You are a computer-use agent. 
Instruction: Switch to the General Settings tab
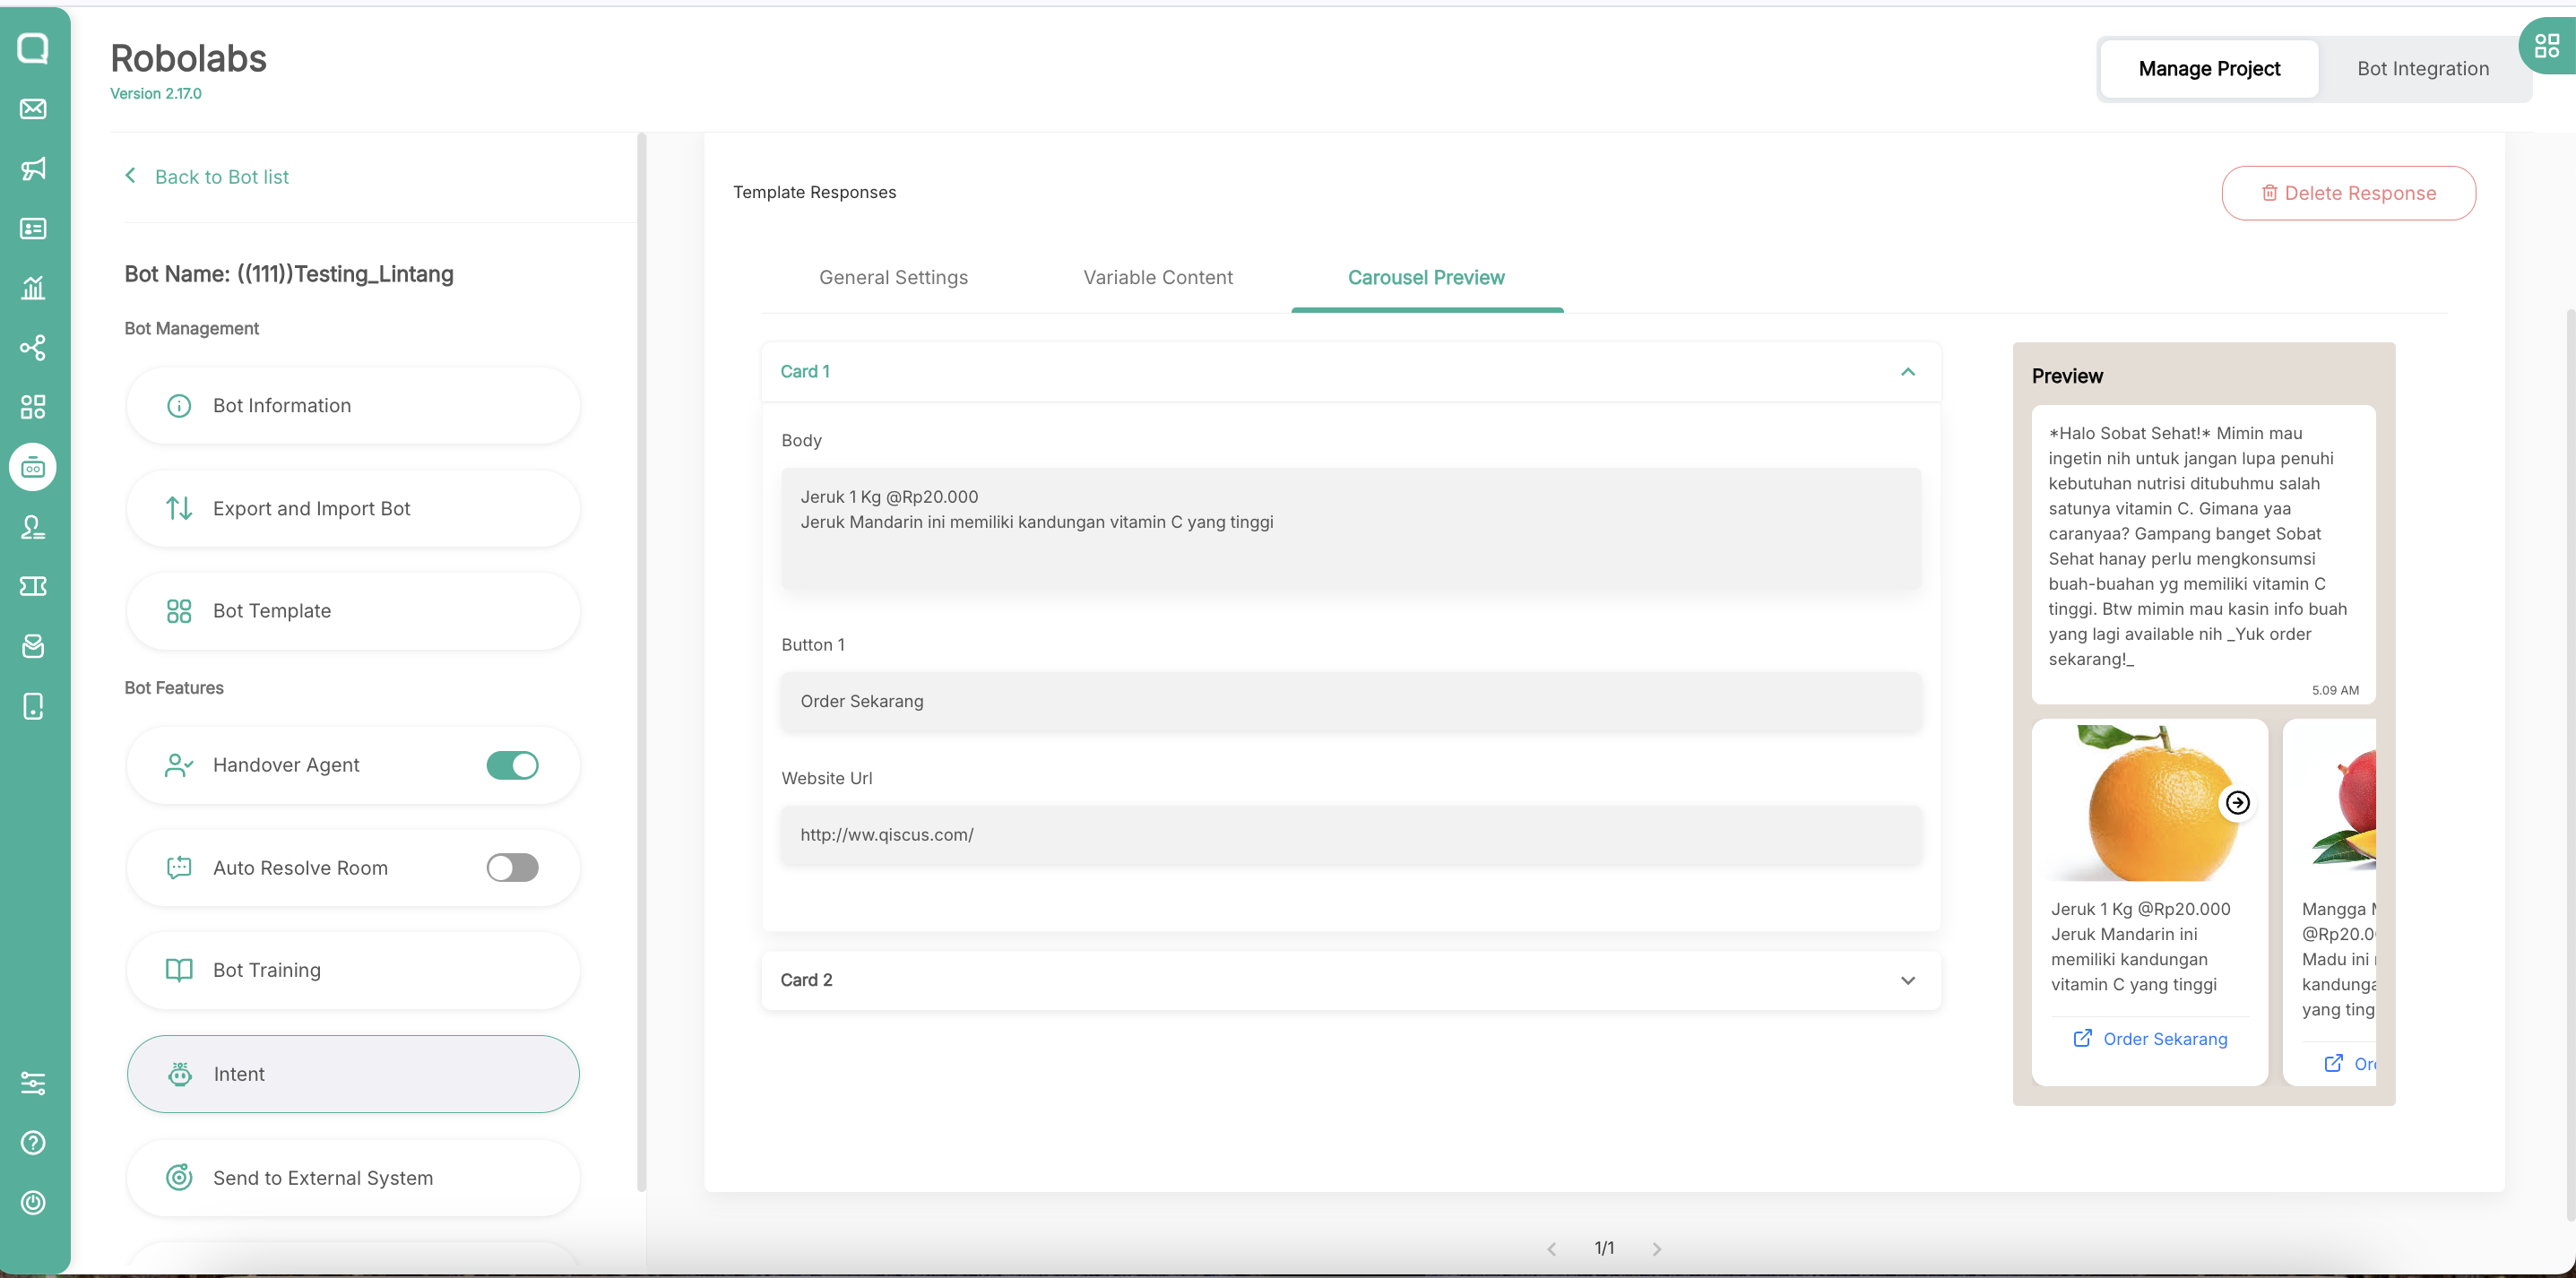pos(893,278)
